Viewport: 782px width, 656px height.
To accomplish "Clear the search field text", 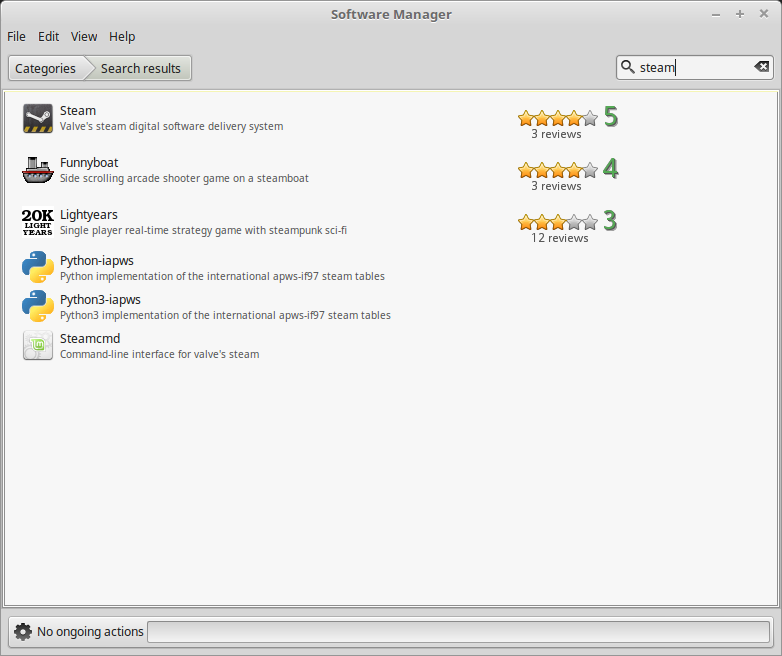I will pos(762,67).
